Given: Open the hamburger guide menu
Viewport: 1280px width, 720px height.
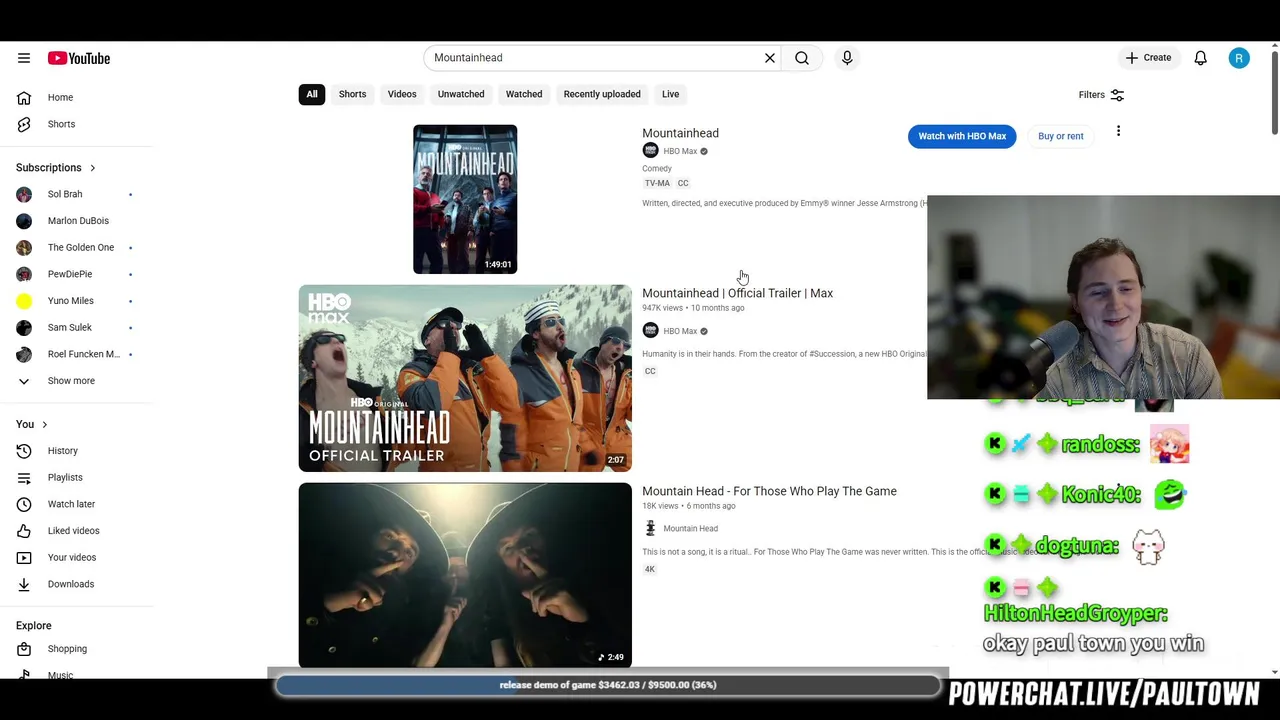Looking at the screenshot, I should [24, 58].
